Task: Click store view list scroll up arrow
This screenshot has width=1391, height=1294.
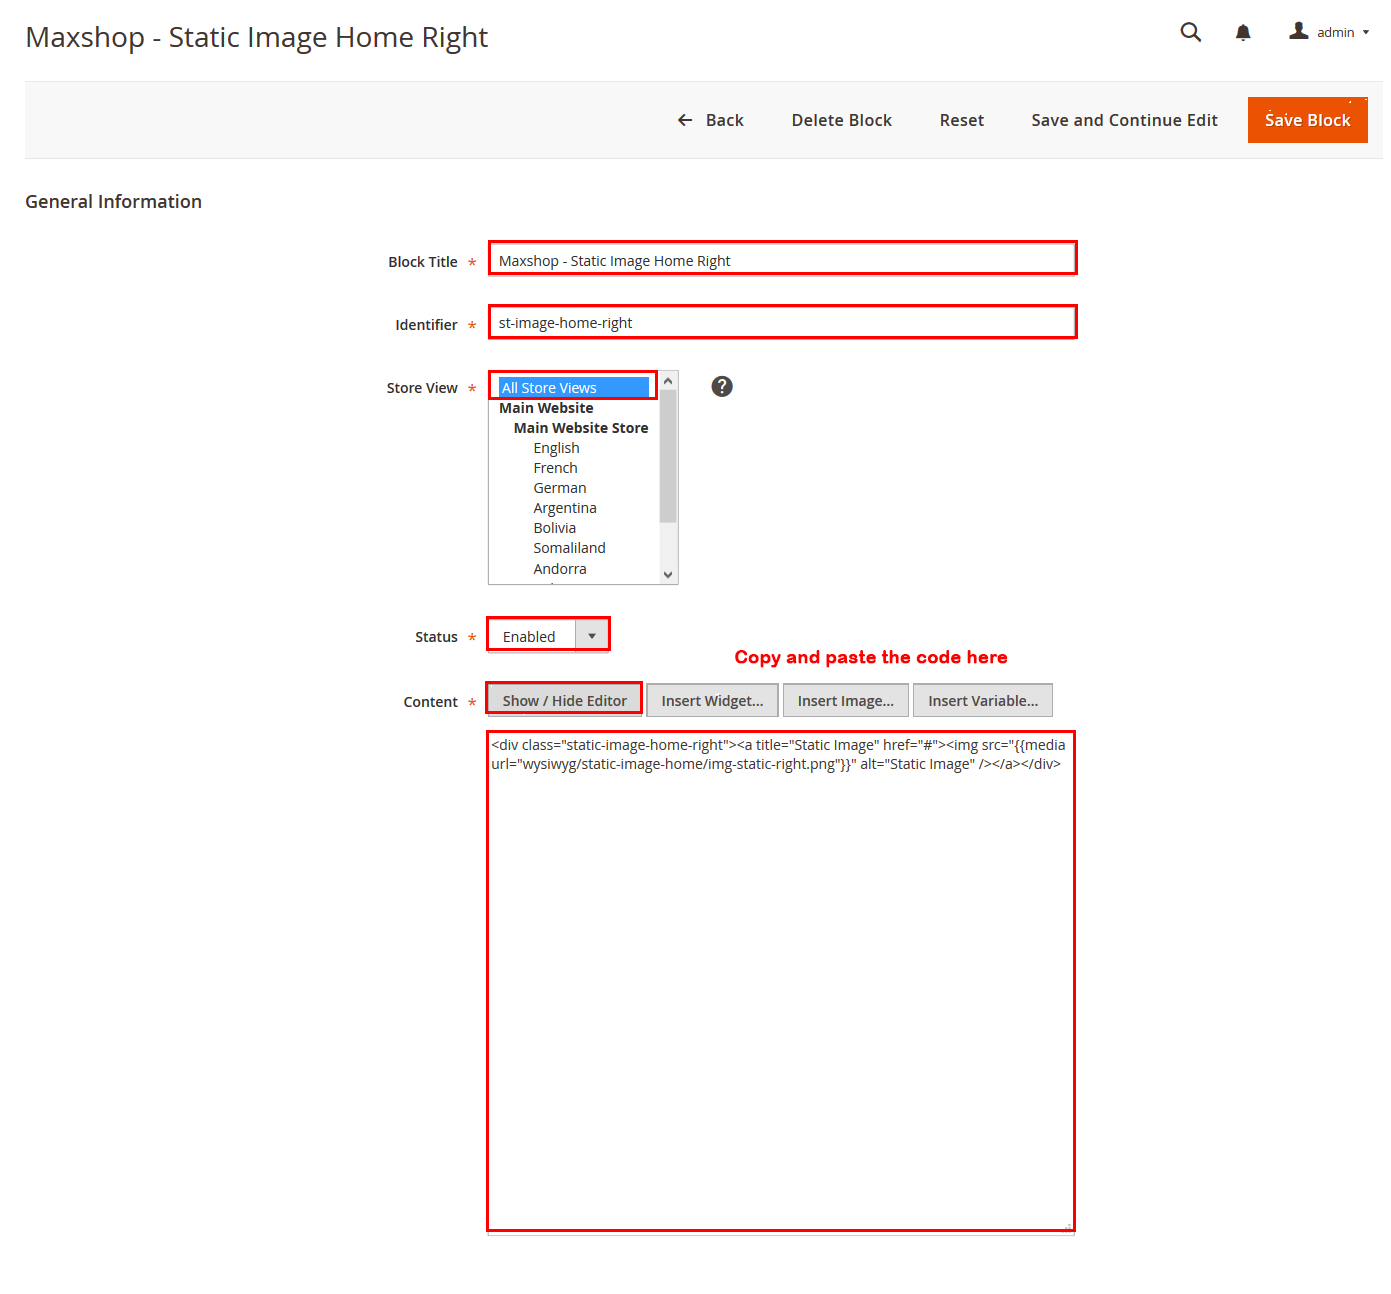Action: (668, 381)
